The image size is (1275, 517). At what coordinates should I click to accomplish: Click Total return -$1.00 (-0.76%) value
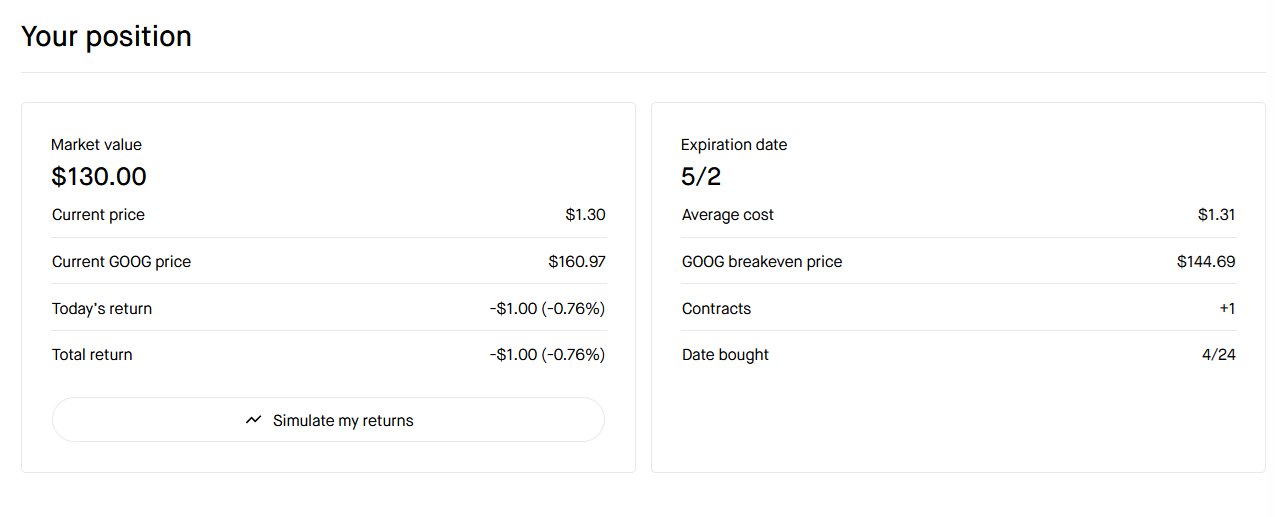pyautogui.click(x=548, y=355)
